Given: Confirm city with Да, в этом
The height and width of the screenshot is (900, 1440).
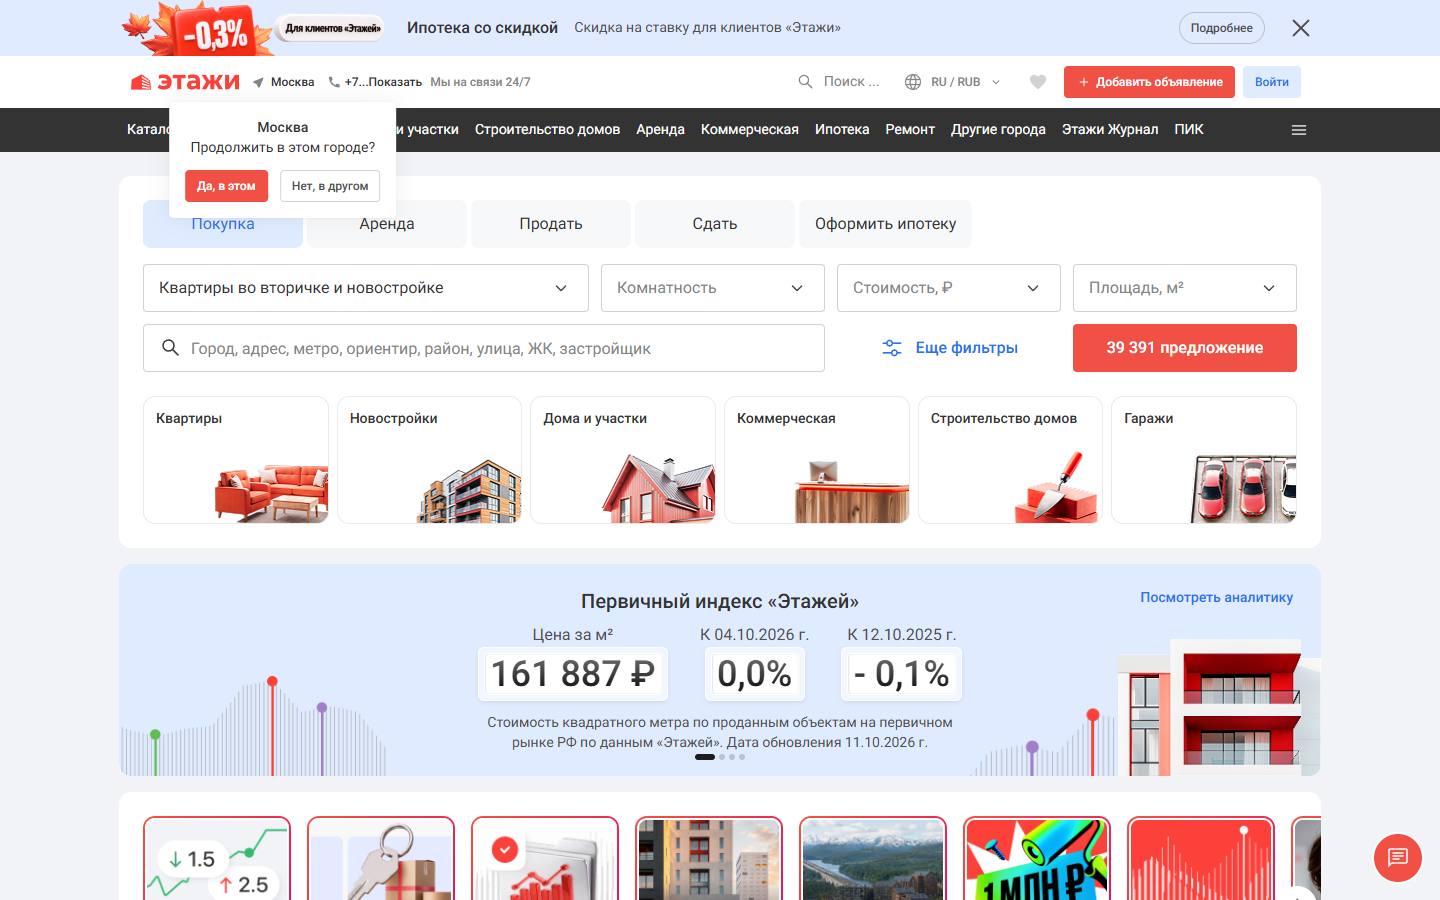Looking at the screenshot, I should click(x=226, y=186).
